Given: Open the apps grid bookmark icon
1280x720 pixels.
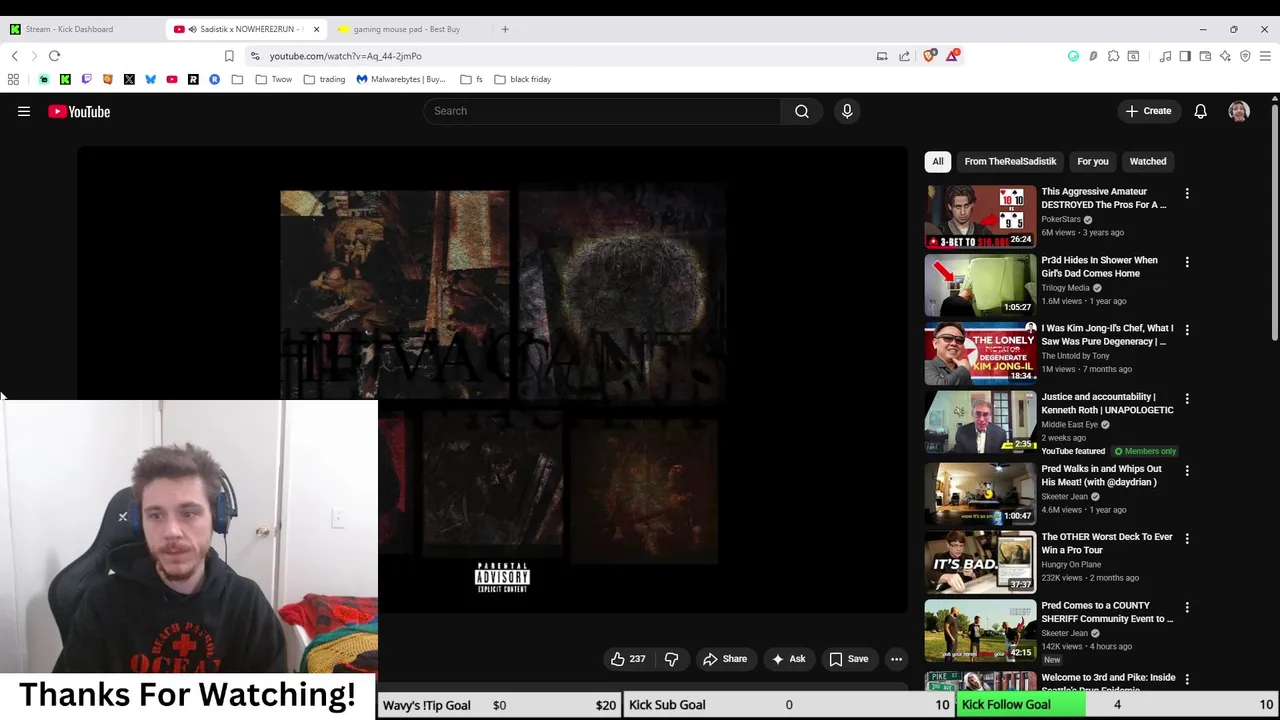Looking at the screenshot, I should [13, 79].
